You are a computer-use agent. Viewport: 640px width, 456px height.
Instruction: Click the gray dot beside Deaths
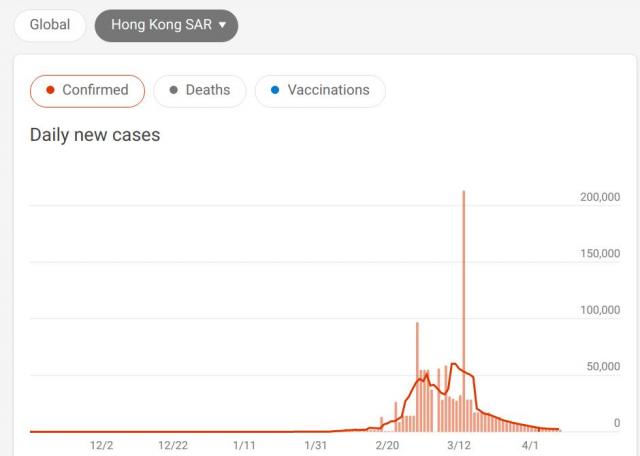[x=174, y=90]
